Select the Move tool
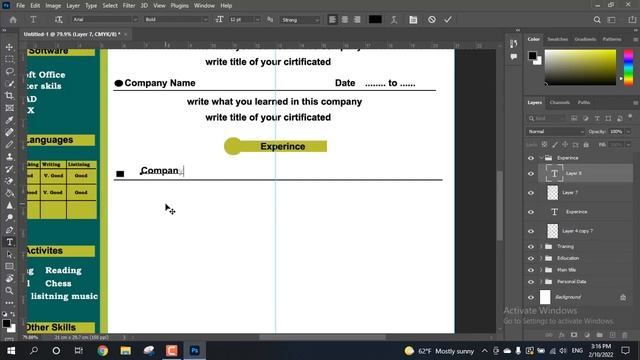 coord(9,47)
